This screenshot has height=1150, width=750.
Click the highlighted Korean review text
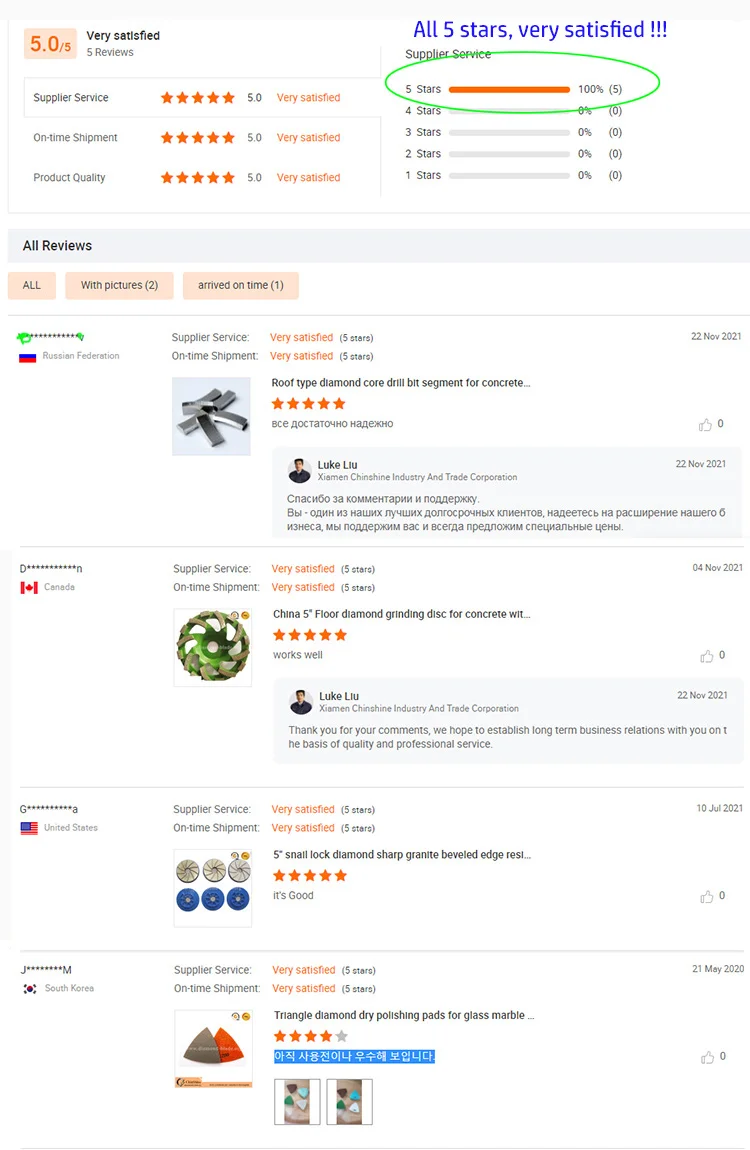pyautogui.click(x=354, y=1057)
